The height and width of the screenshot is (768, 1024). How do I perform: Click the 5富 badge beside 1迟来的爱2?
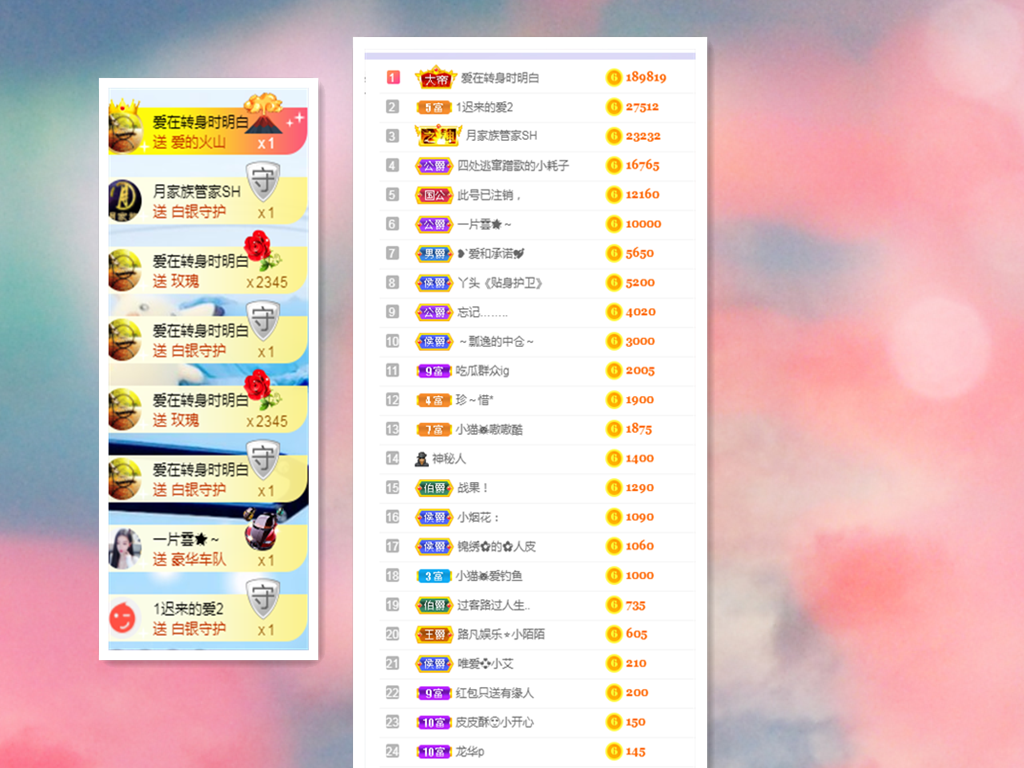pos(434,107)
